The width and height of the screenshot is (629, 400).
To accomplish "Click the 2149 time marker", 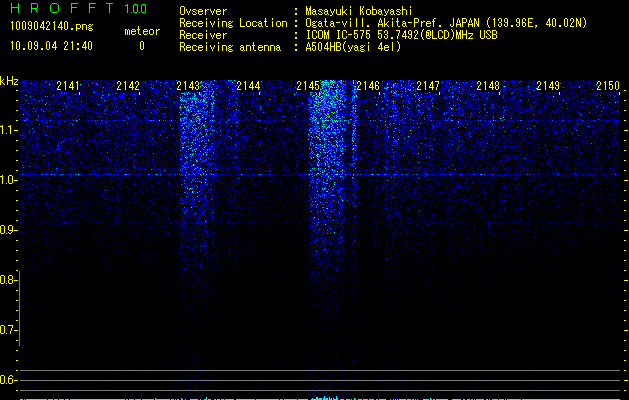I will click(x=548, y=85).
